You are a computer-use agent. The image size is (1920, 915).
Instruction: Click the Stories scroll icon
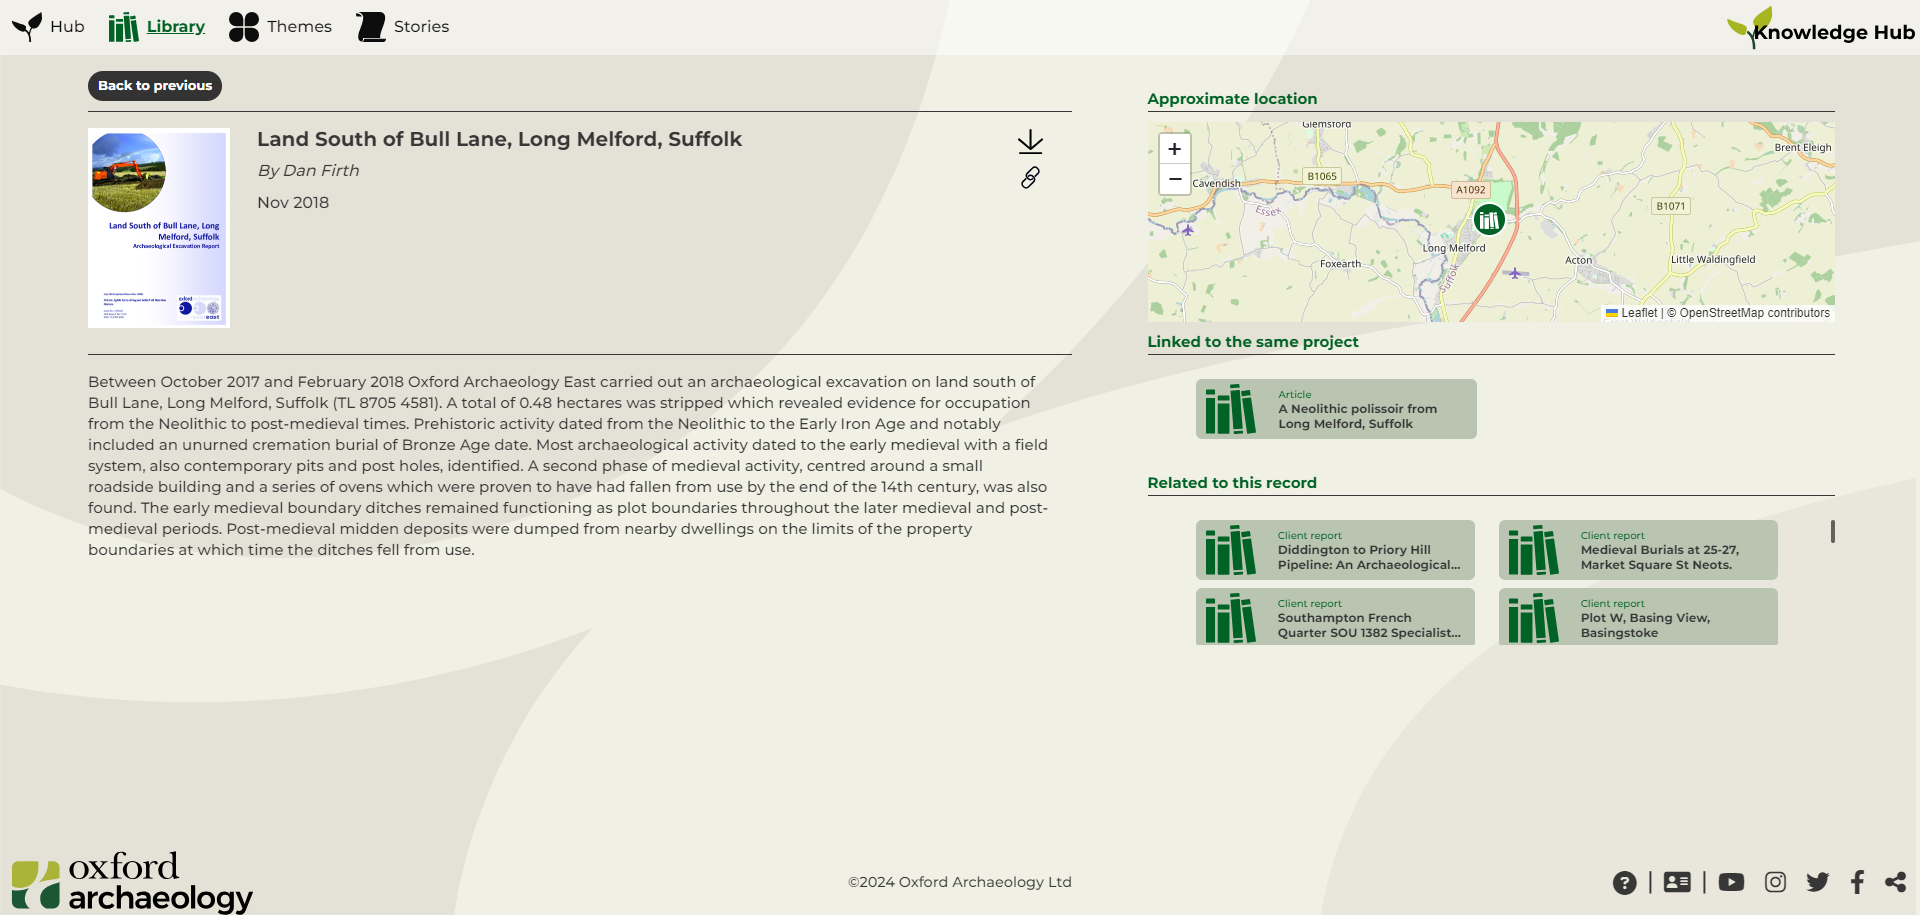(x=371, y=27)
